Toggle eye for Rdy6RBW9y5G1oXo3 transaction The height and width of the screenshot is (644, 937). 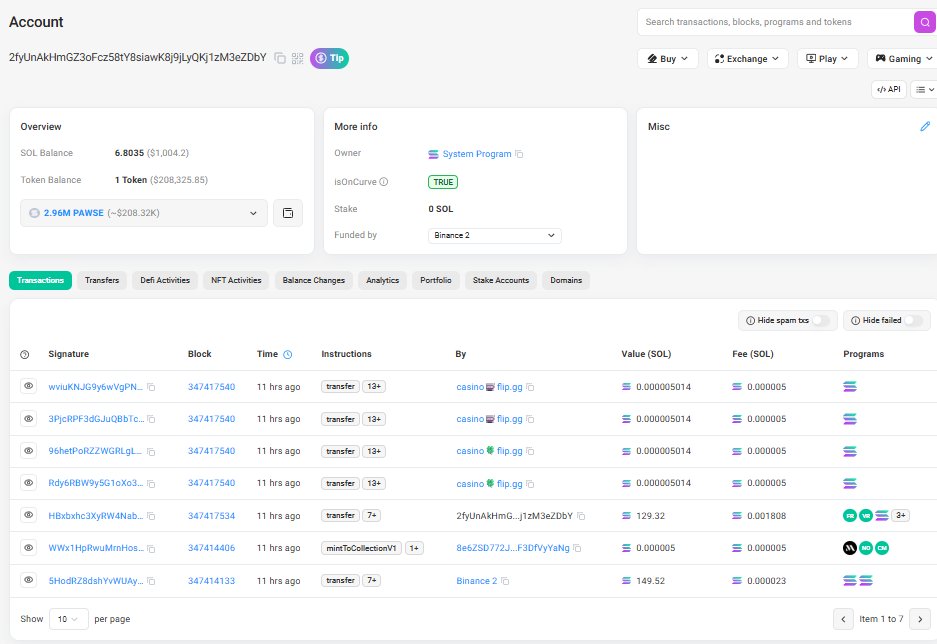click(28, 483)
